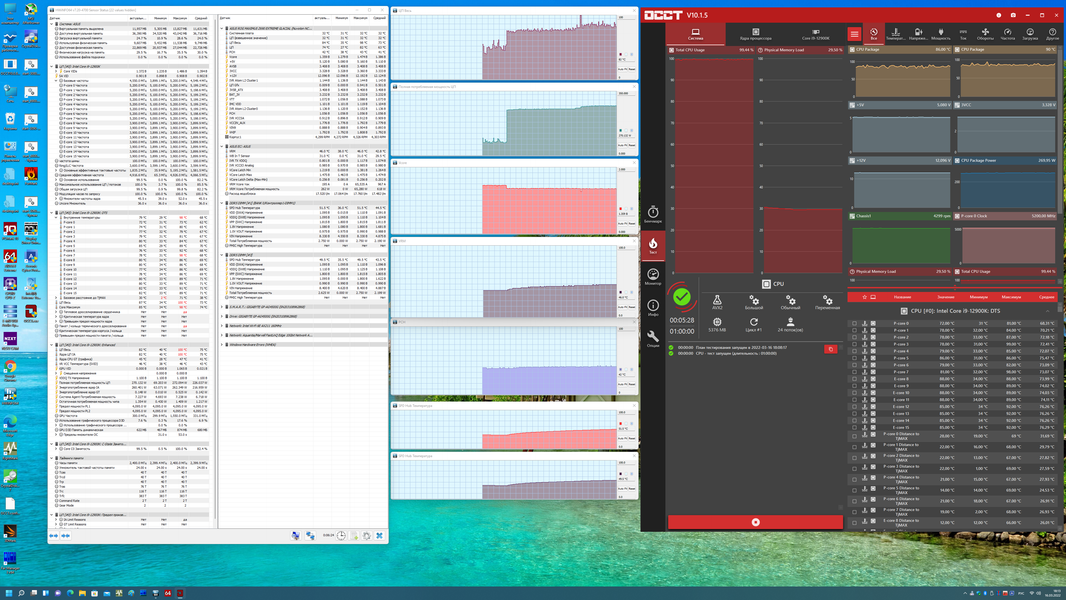Open the Опции wrench settings in OCCT
Image resolution: width=1066 pixels, height=600 pixels.
[x=653, y=338]
